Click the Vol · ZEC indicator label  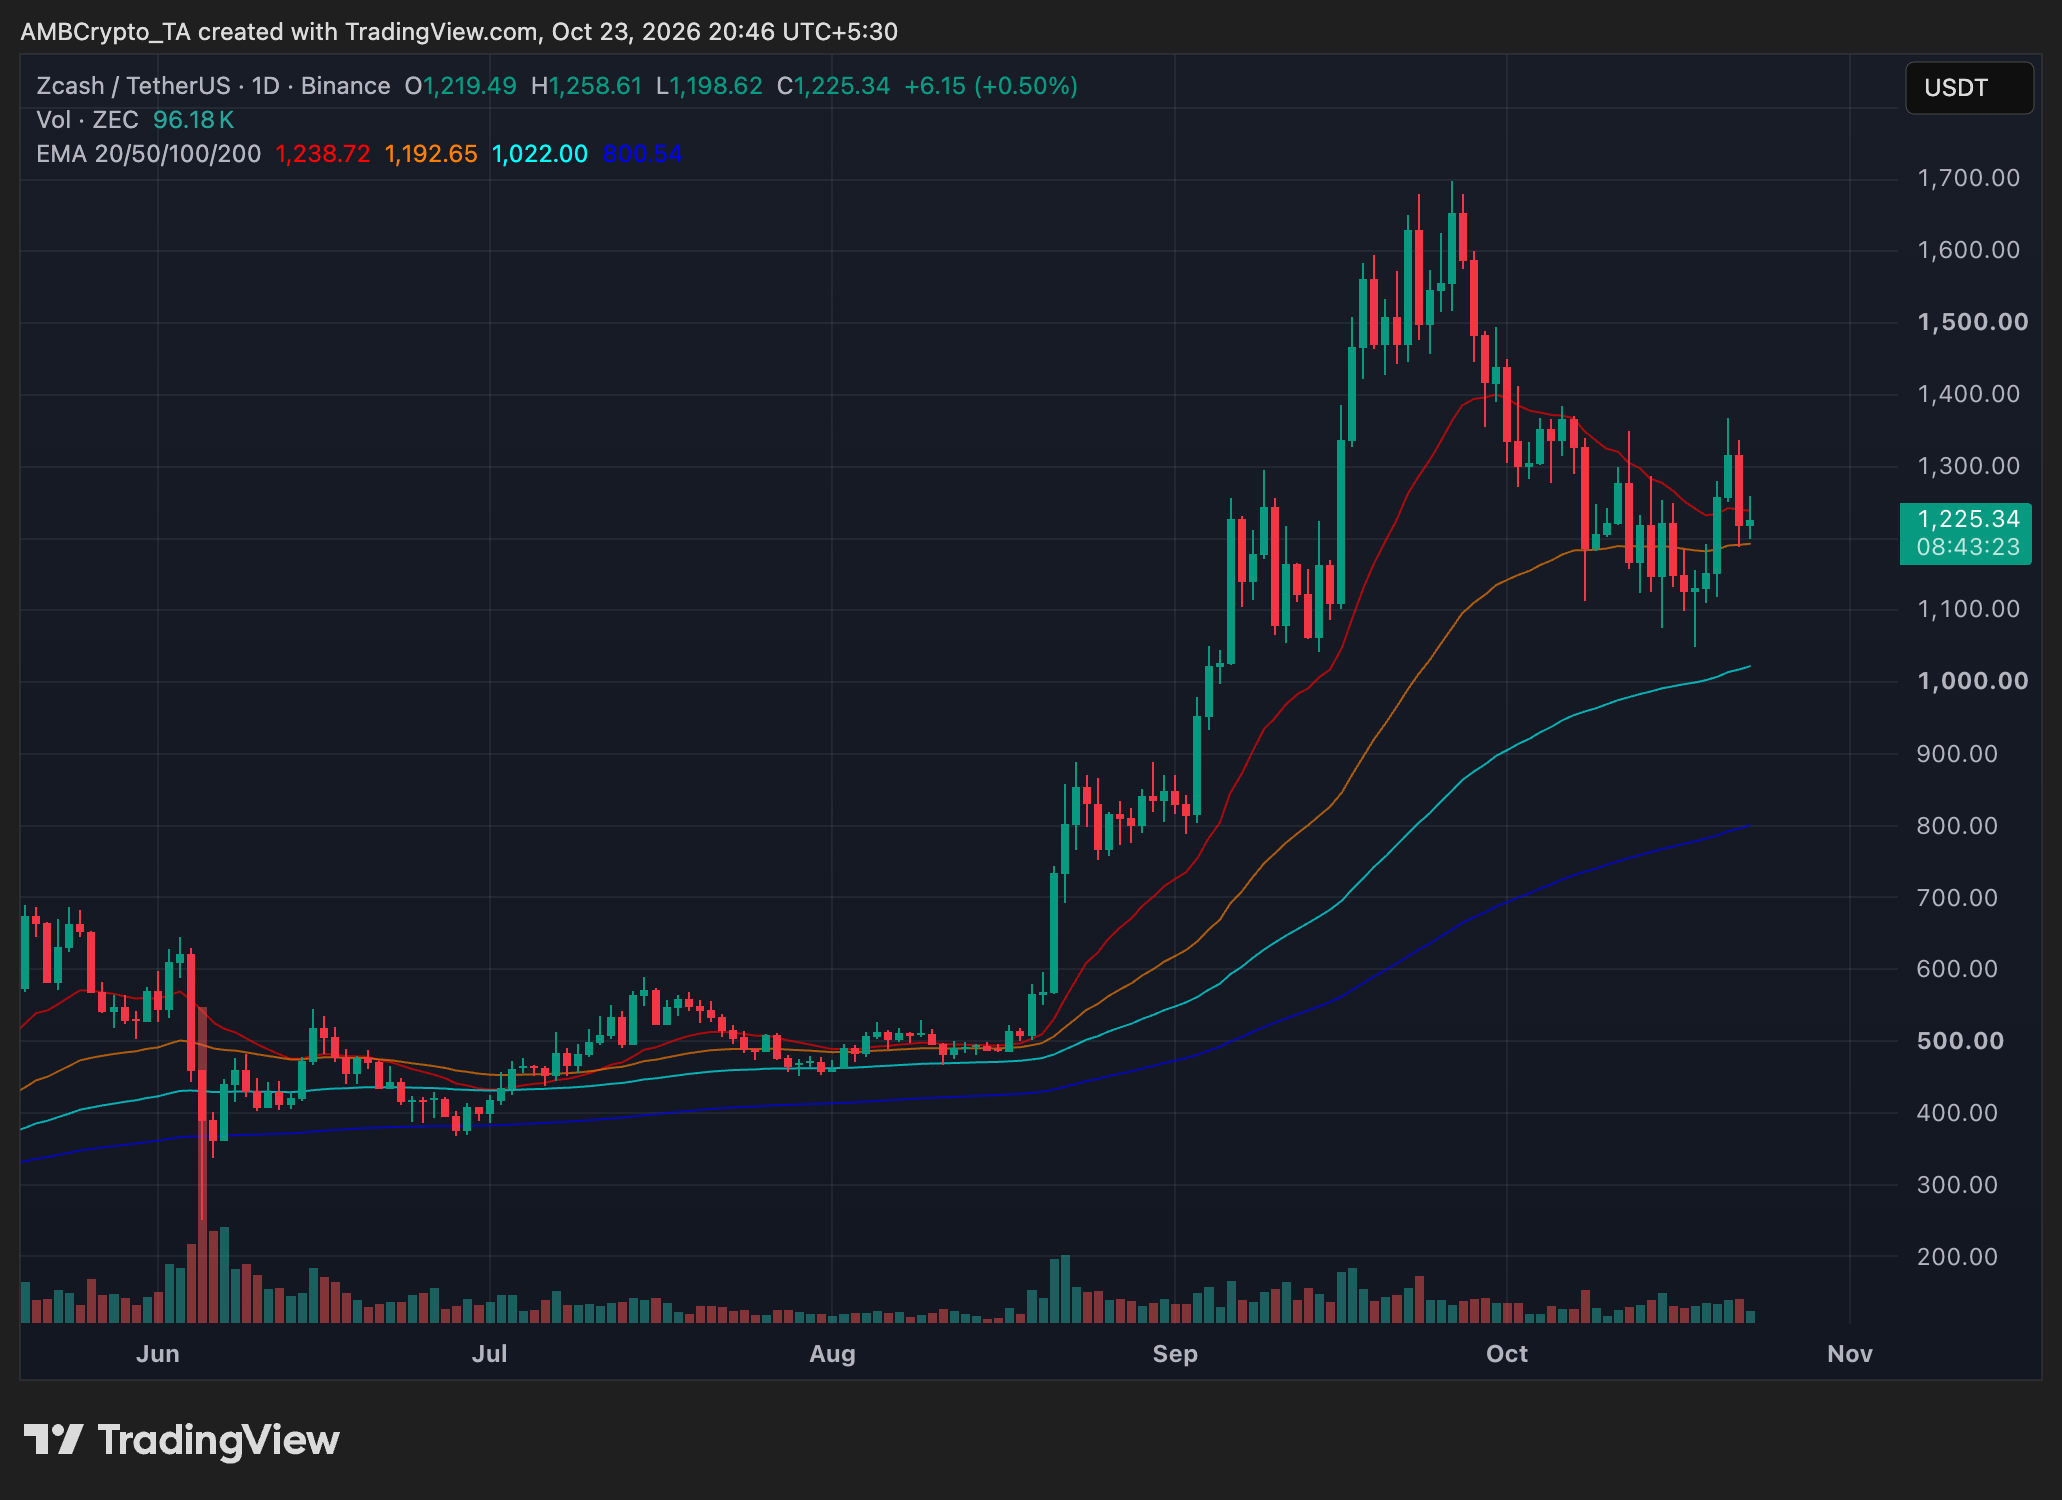87,120
